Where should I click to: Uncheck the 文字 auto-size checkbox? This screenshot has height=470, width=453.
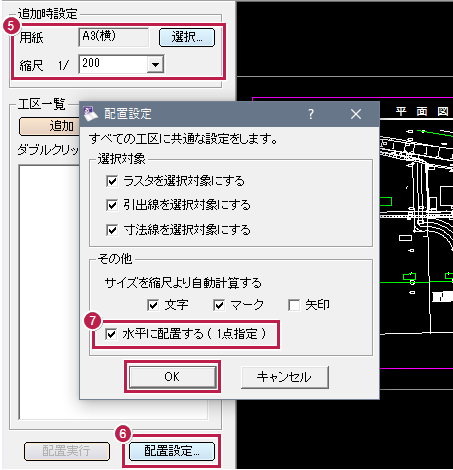(153, 305)
